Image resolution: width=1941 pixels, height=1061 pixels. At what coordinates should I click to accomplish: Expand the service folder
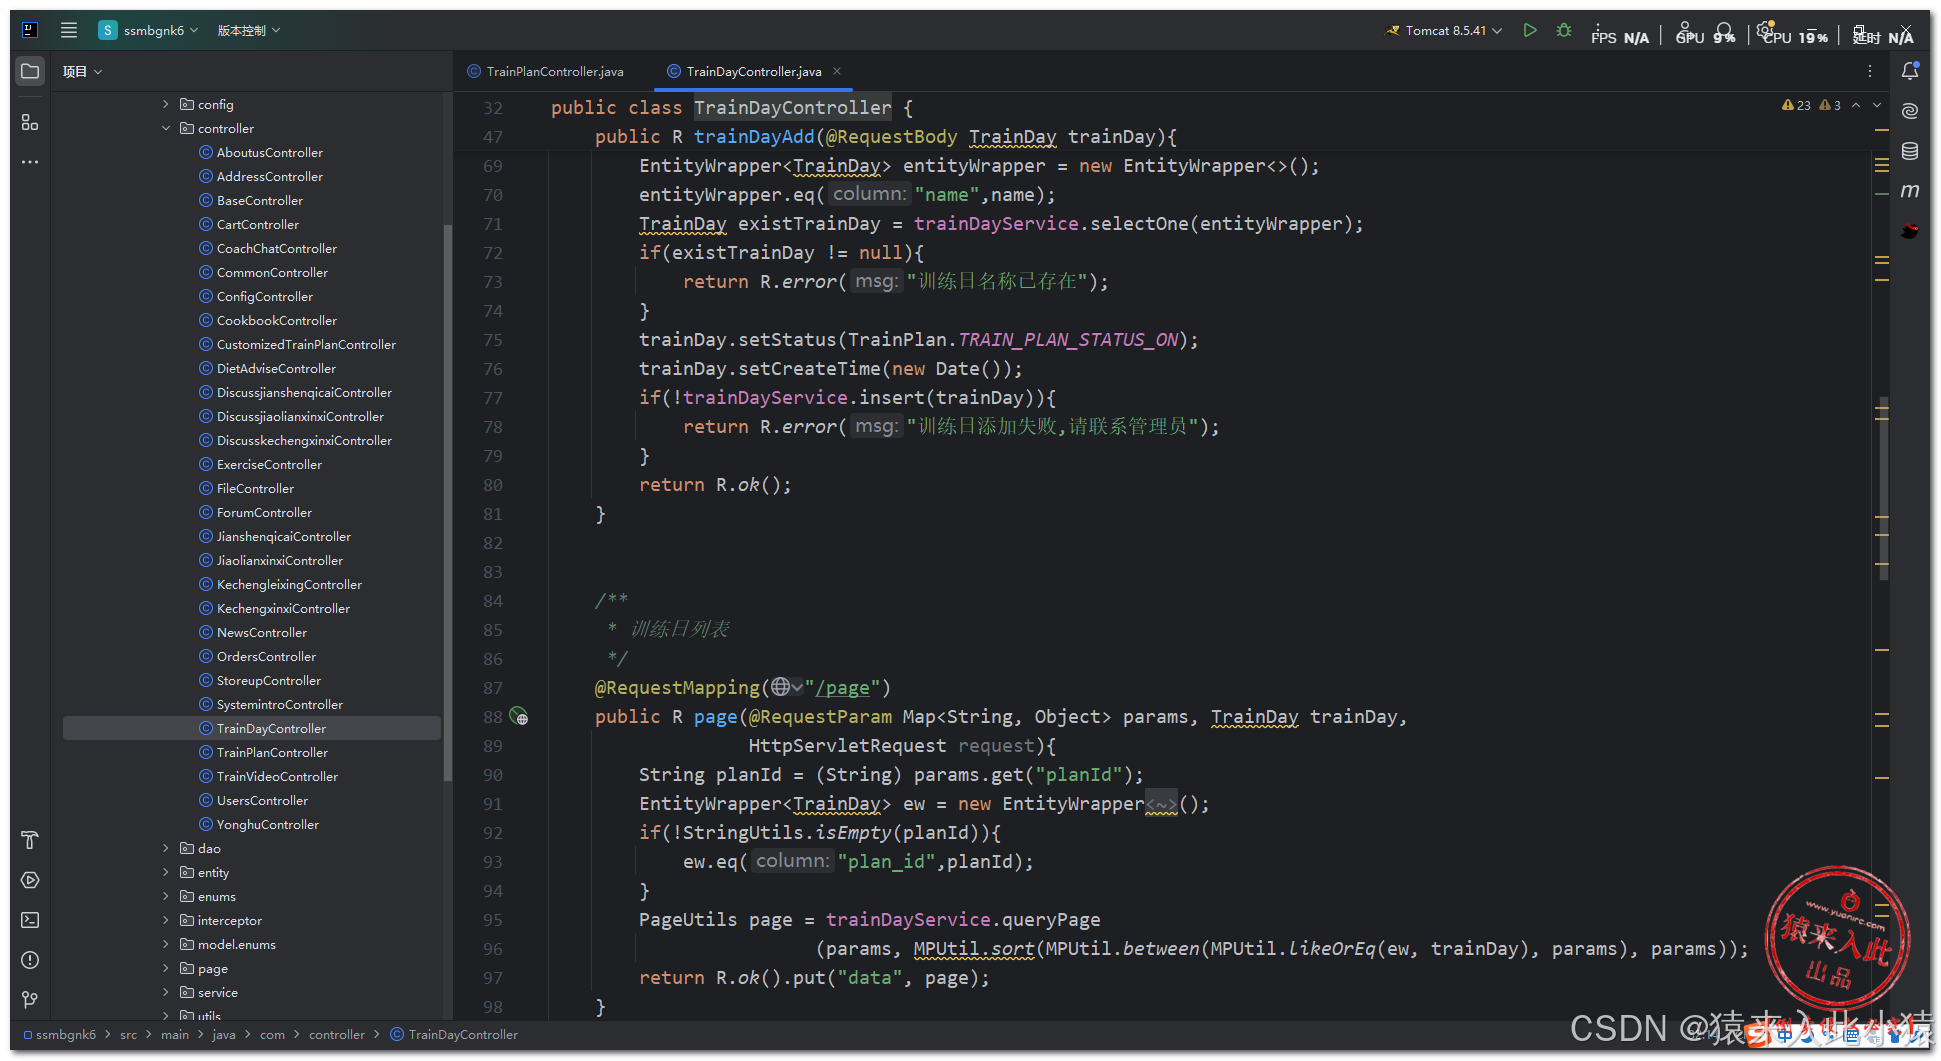(166, 992)
